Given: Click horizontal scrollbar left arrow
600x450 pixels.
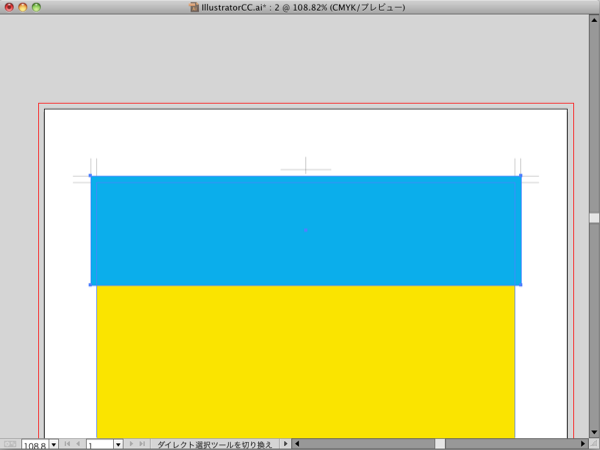Looking at the screenshot, I should point(298,444).
